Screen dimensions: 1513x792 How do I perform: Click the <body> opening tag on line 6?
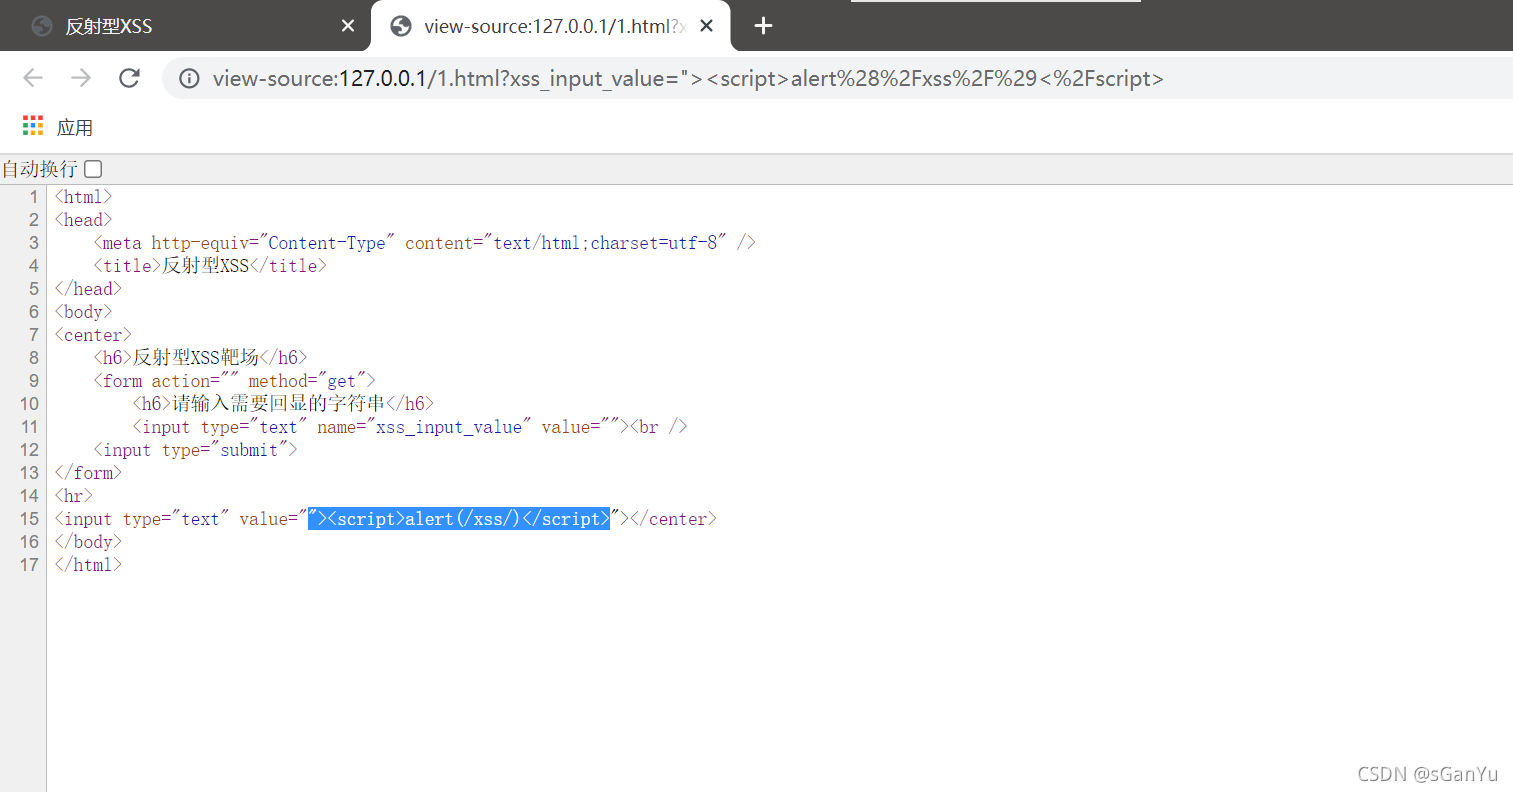pyautogui.click(x=83, y=312)
